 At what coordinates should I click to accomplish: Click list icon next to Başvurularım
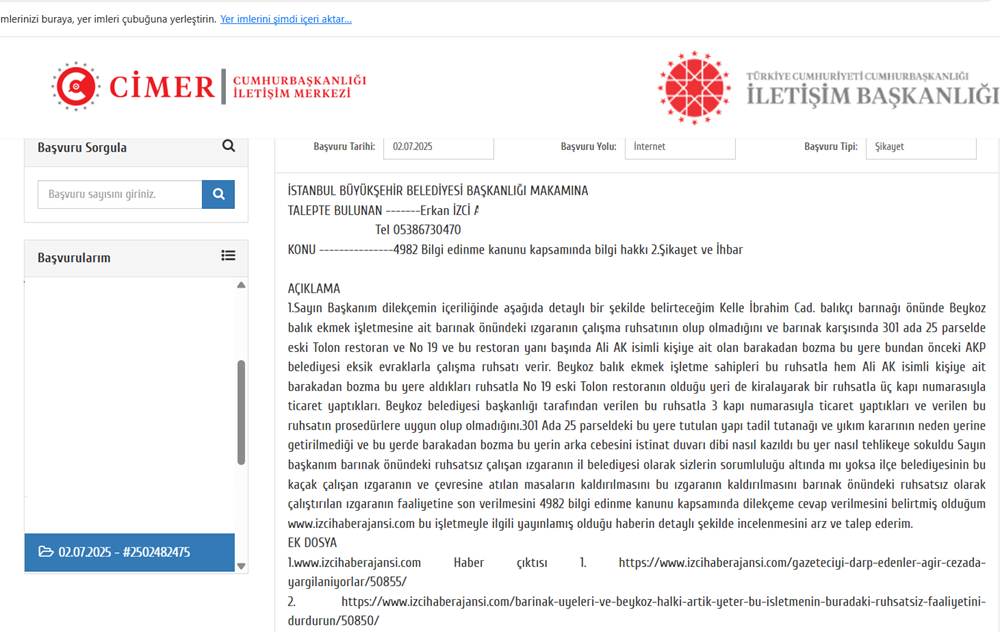229,257
